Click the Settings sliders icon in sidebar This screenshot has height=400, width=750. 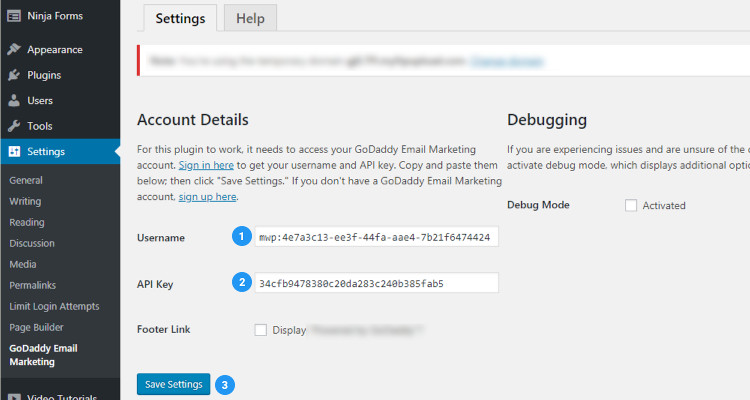coord(14,152)
